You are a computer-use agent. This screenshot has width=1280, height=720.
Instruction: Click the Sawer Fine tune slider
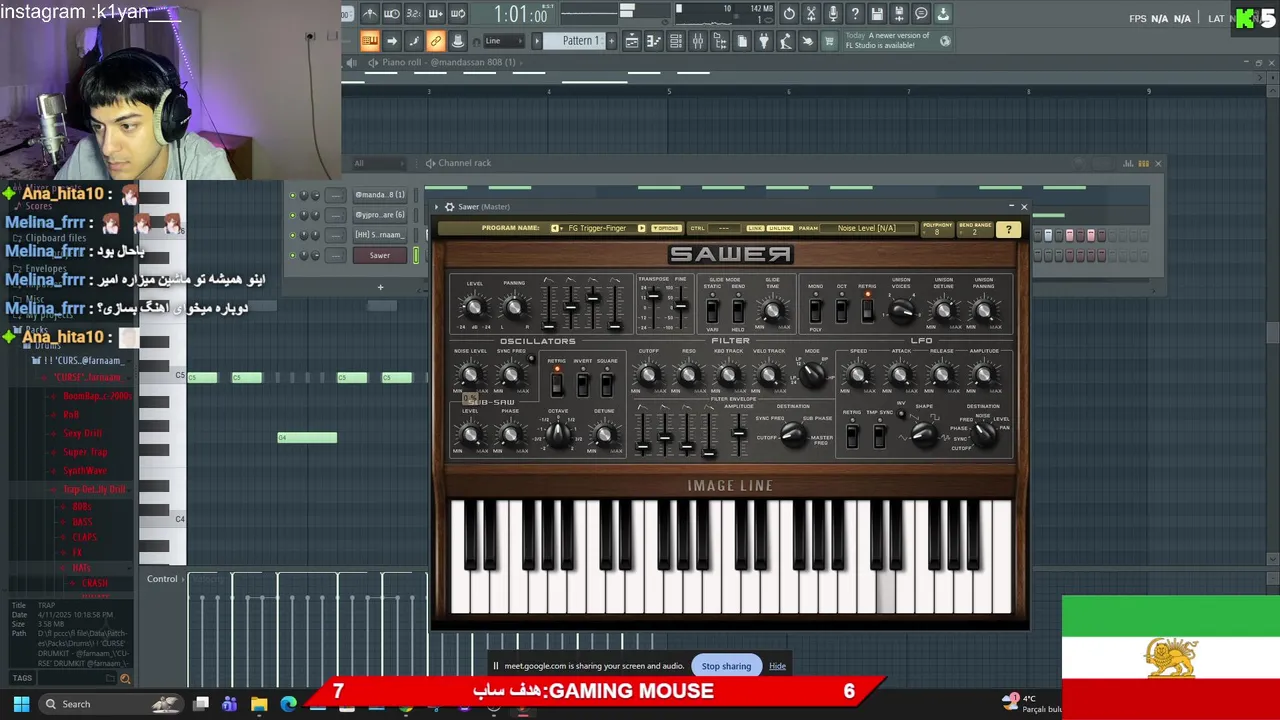pos(680,308)
